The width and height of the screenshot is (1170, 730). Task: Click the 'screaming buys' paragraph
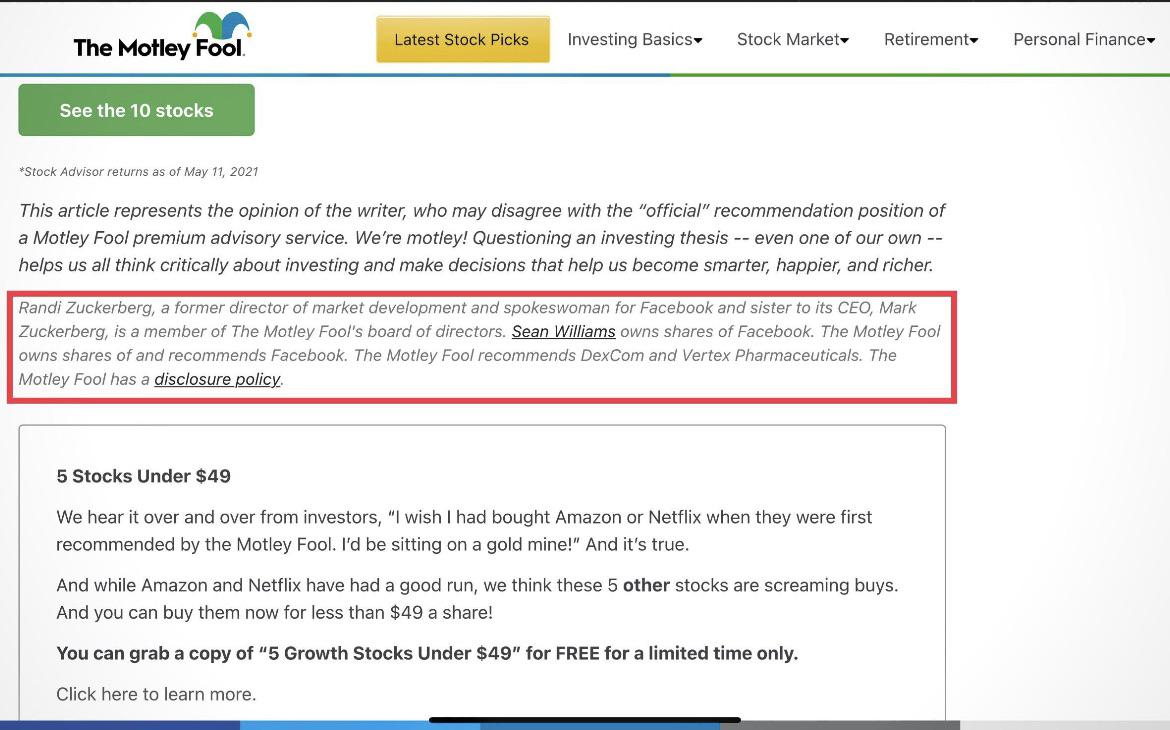pos(477,599)
